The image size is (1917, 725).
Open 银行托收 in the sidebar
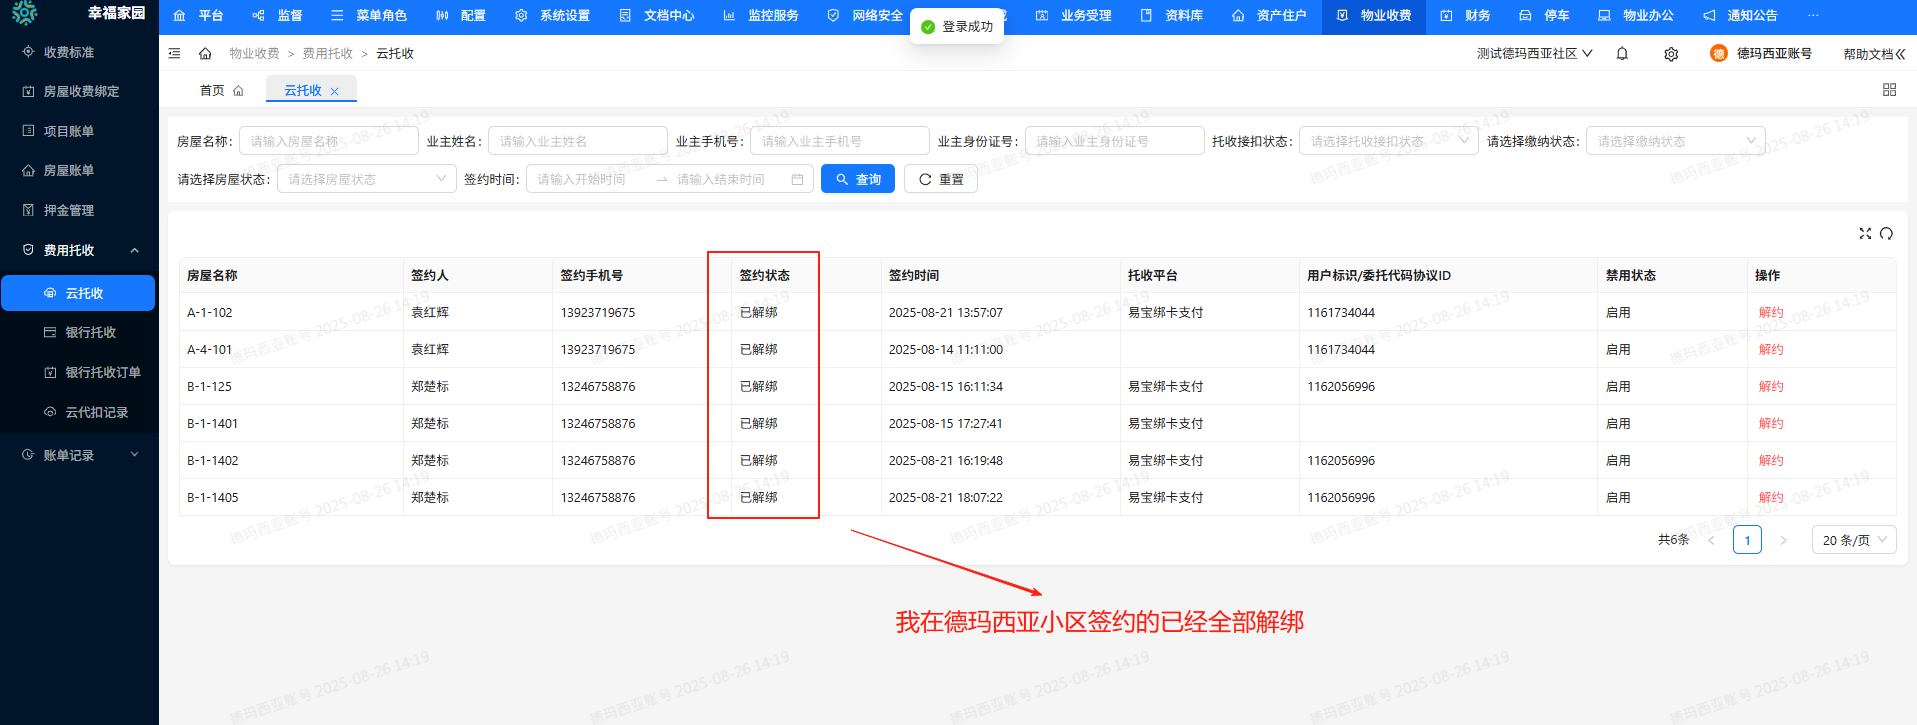pos(90,332)
